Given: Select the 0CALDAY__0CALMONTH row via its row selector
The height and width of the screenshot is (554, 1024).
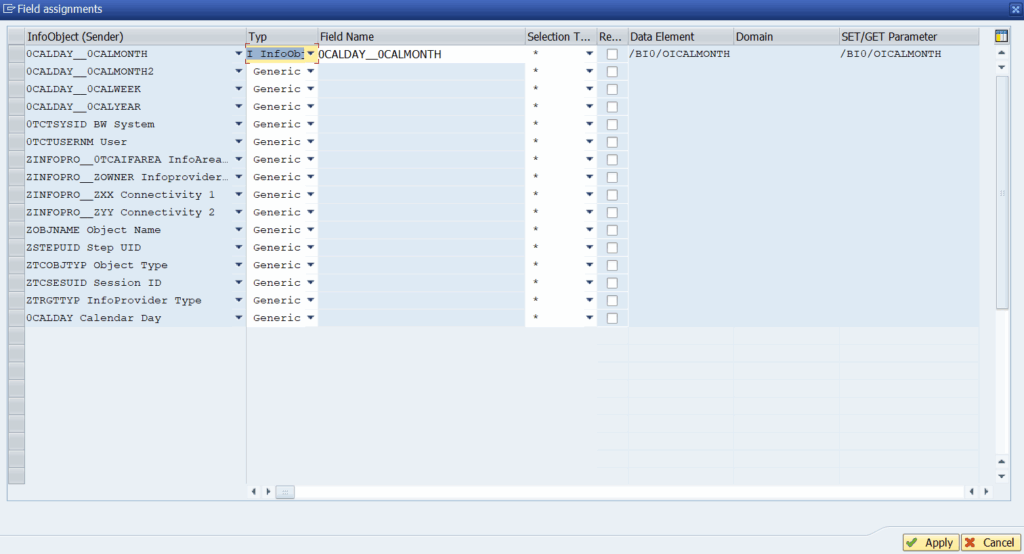Looking at the screenshot, I should point(16,54).
